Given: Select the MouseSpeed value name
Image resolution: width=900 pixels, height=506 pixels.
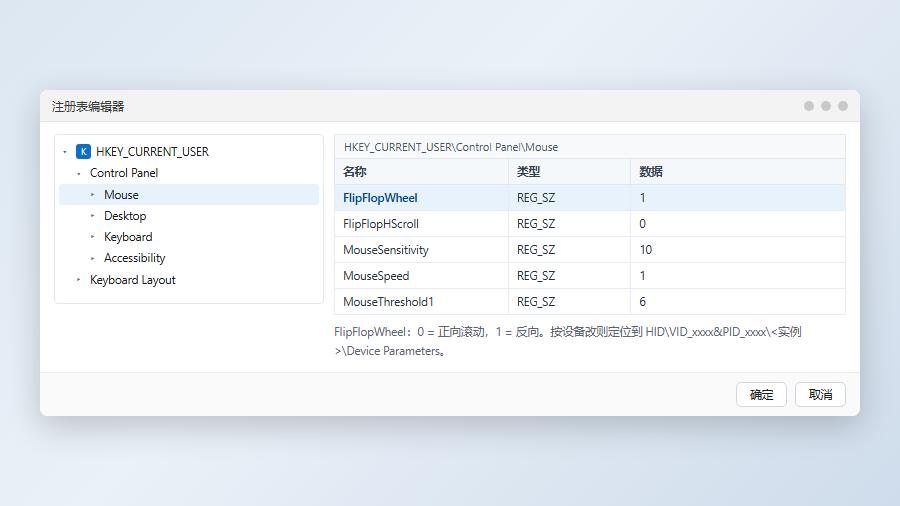Looking at the screenshot, I should pos(376,275).
